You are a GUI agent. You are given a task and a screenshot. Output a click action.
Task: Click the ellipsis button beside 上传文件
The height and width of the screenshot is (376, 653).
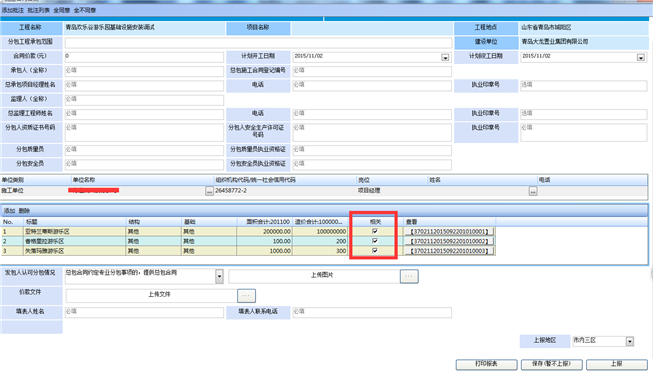(246, 296)
